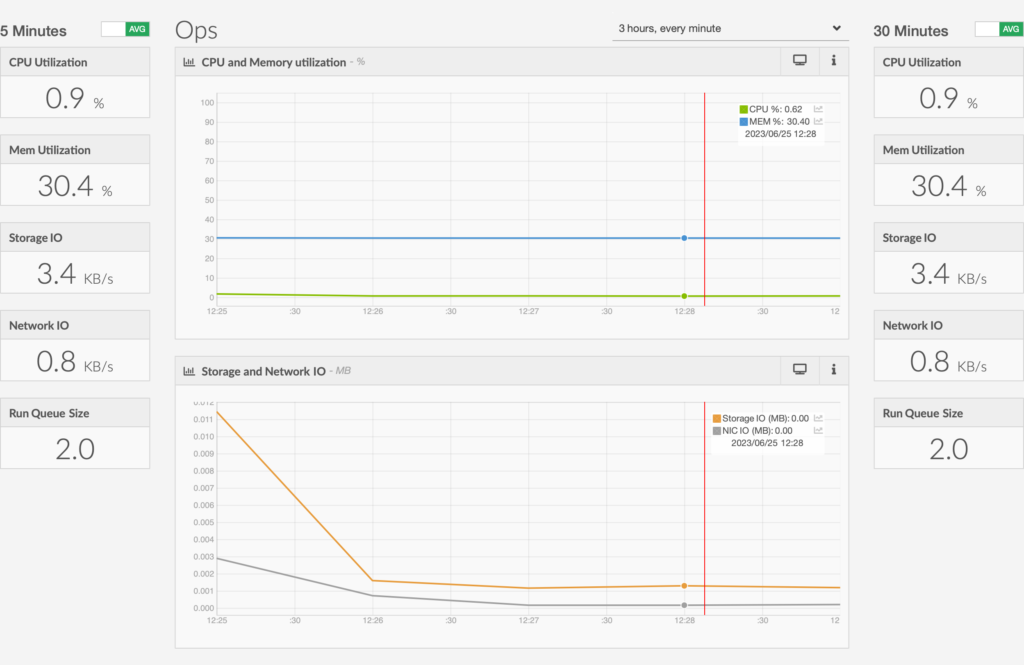This screenshot has width=1024, height=665.
Task: Click Run Queue Size 2.0 value in 5 Minutes panel
Action: point(75,449)
